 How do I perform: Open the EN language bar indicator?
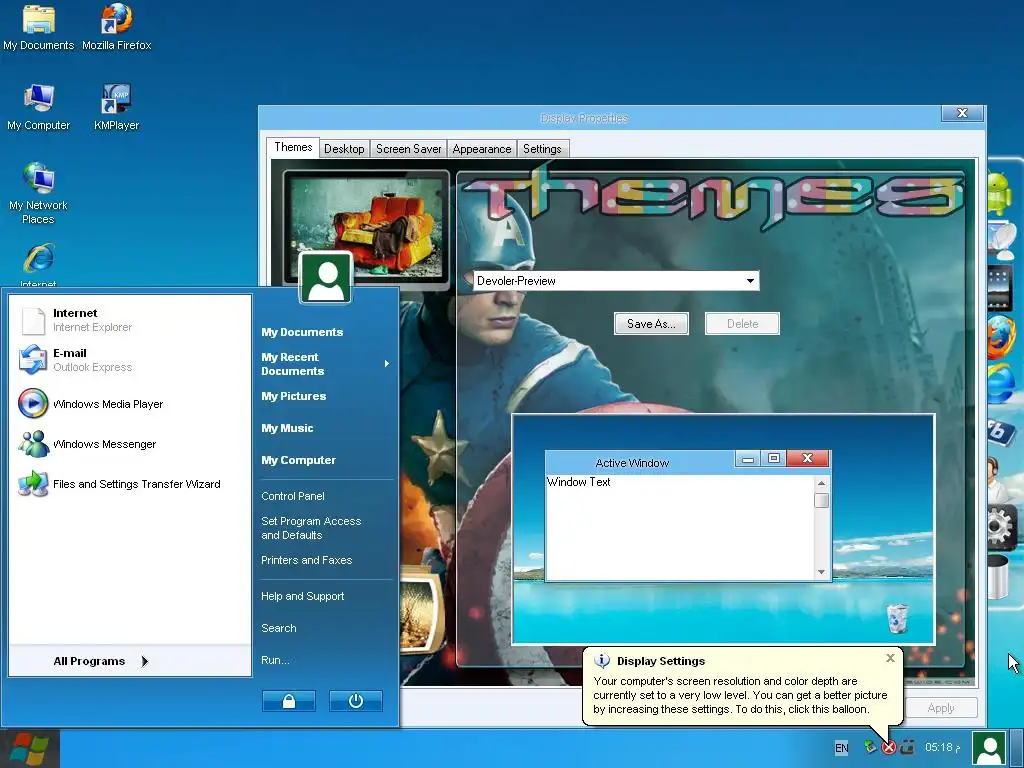click(x=841, y=748)
